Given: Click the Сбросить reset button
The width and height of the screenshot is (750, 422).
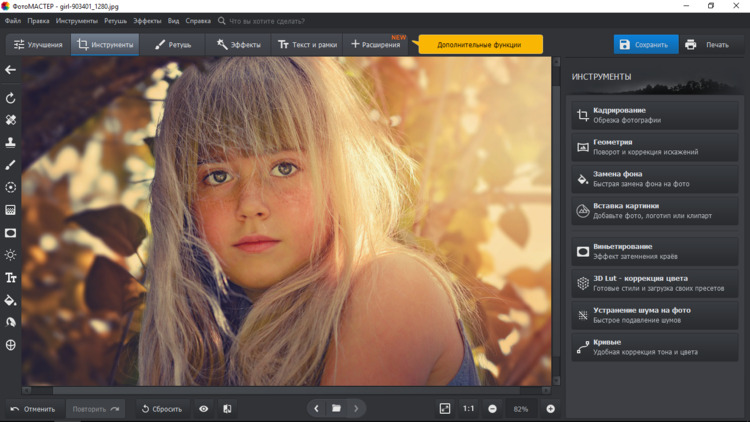Looking at the screenshot, I should point(162,409).
